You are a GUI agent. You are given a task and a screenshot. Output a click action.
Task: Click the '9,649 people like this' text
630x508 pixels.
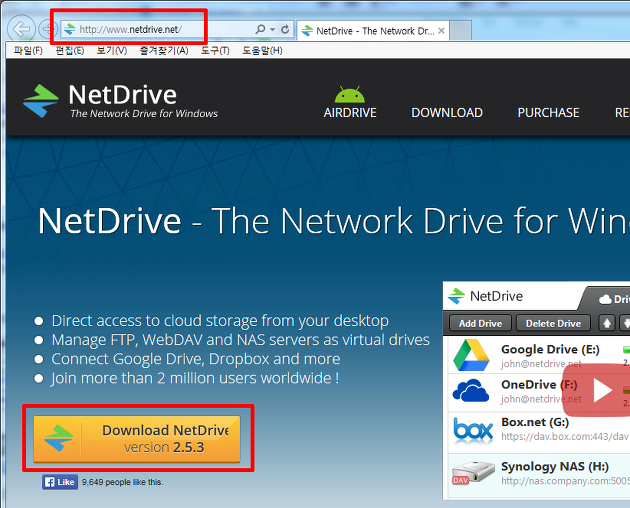pyautogui.click(x=123, y=482)
